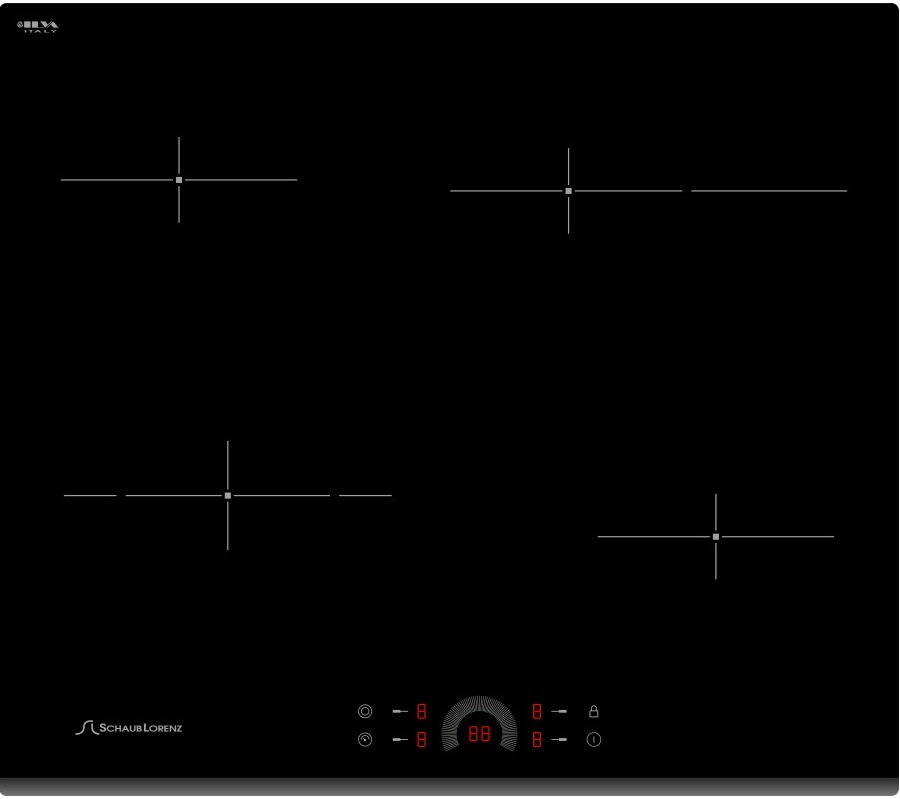Tap the top-left burner center marker

(179, 180)
